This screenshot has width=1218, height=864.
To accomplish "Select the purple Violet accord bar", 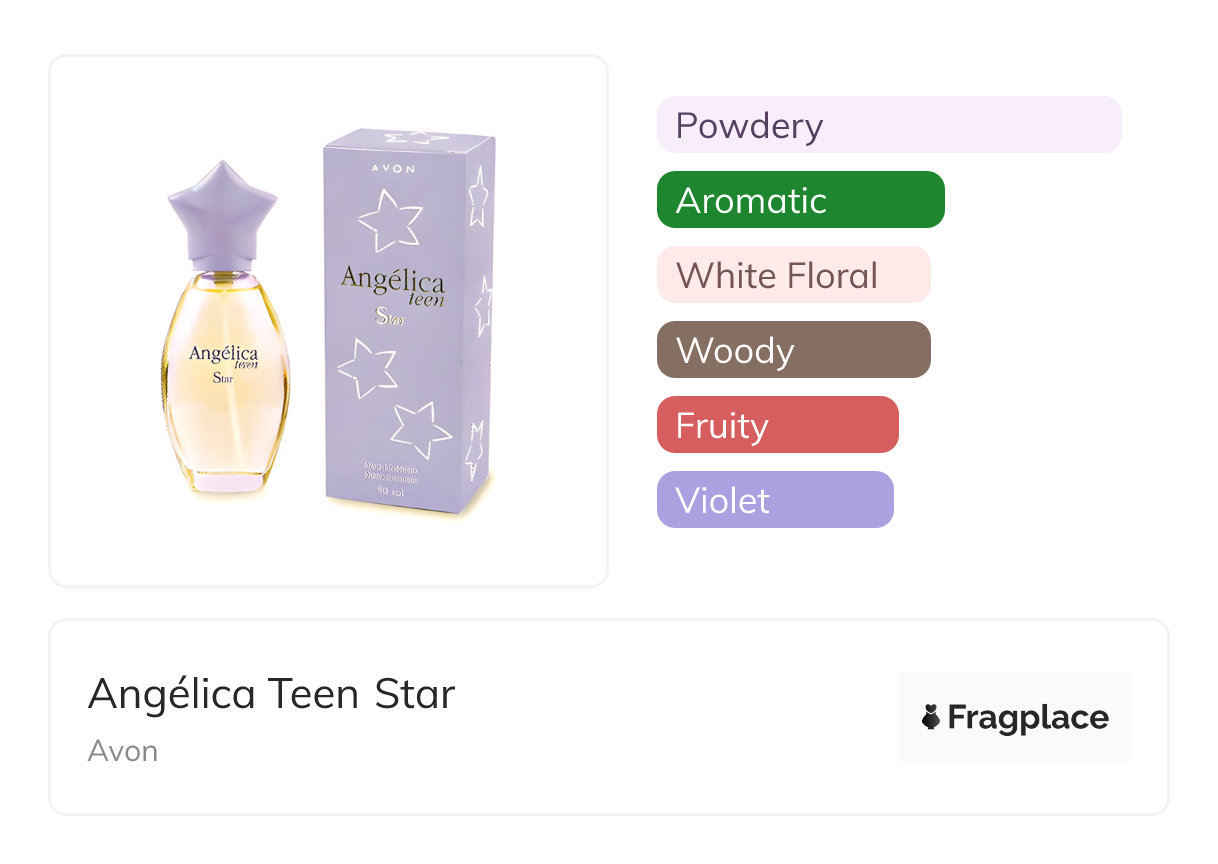I will (774, 500).
